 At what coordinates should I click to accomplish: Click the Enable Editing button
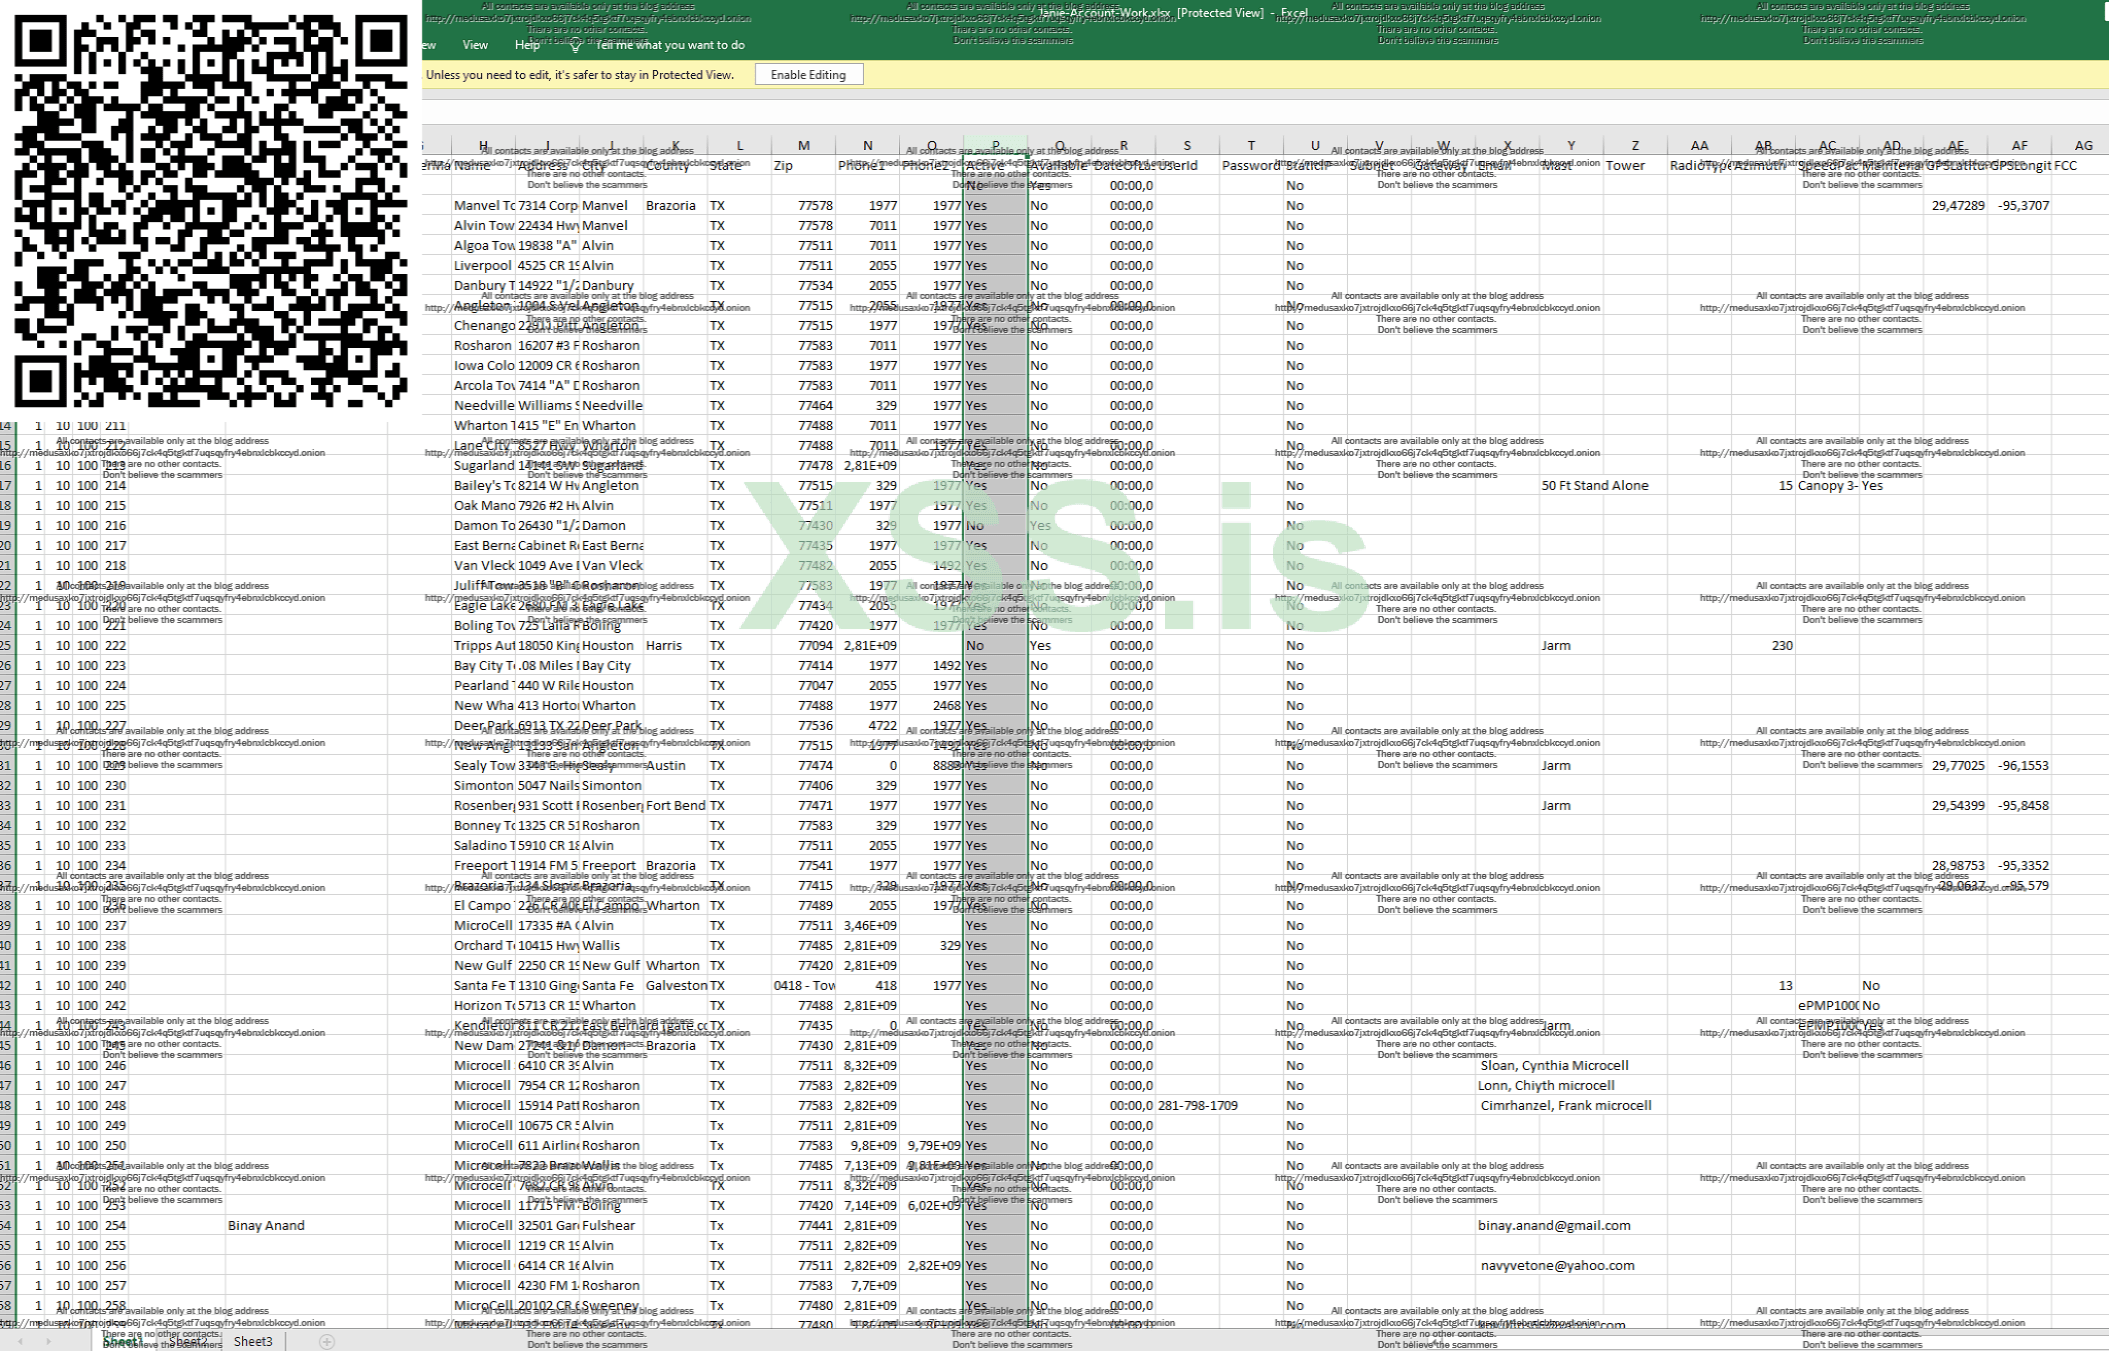pos(808,75)
